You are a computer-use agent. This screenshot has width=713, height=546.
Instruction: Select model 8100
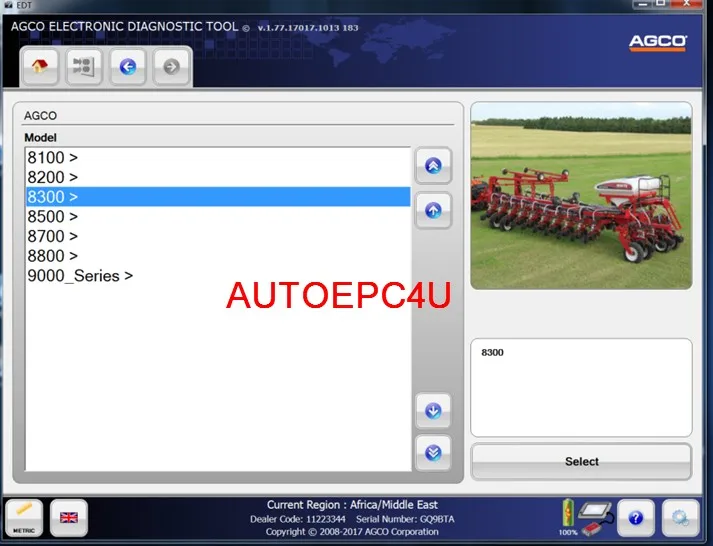[x=218, y=157]
